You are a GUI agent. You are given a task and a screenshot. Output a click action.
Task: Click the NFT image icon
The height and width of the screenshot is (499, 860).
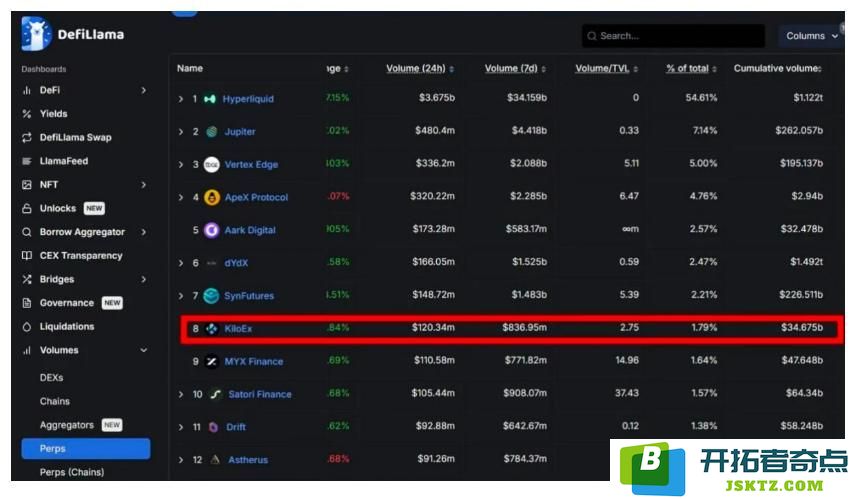point(26,184)
